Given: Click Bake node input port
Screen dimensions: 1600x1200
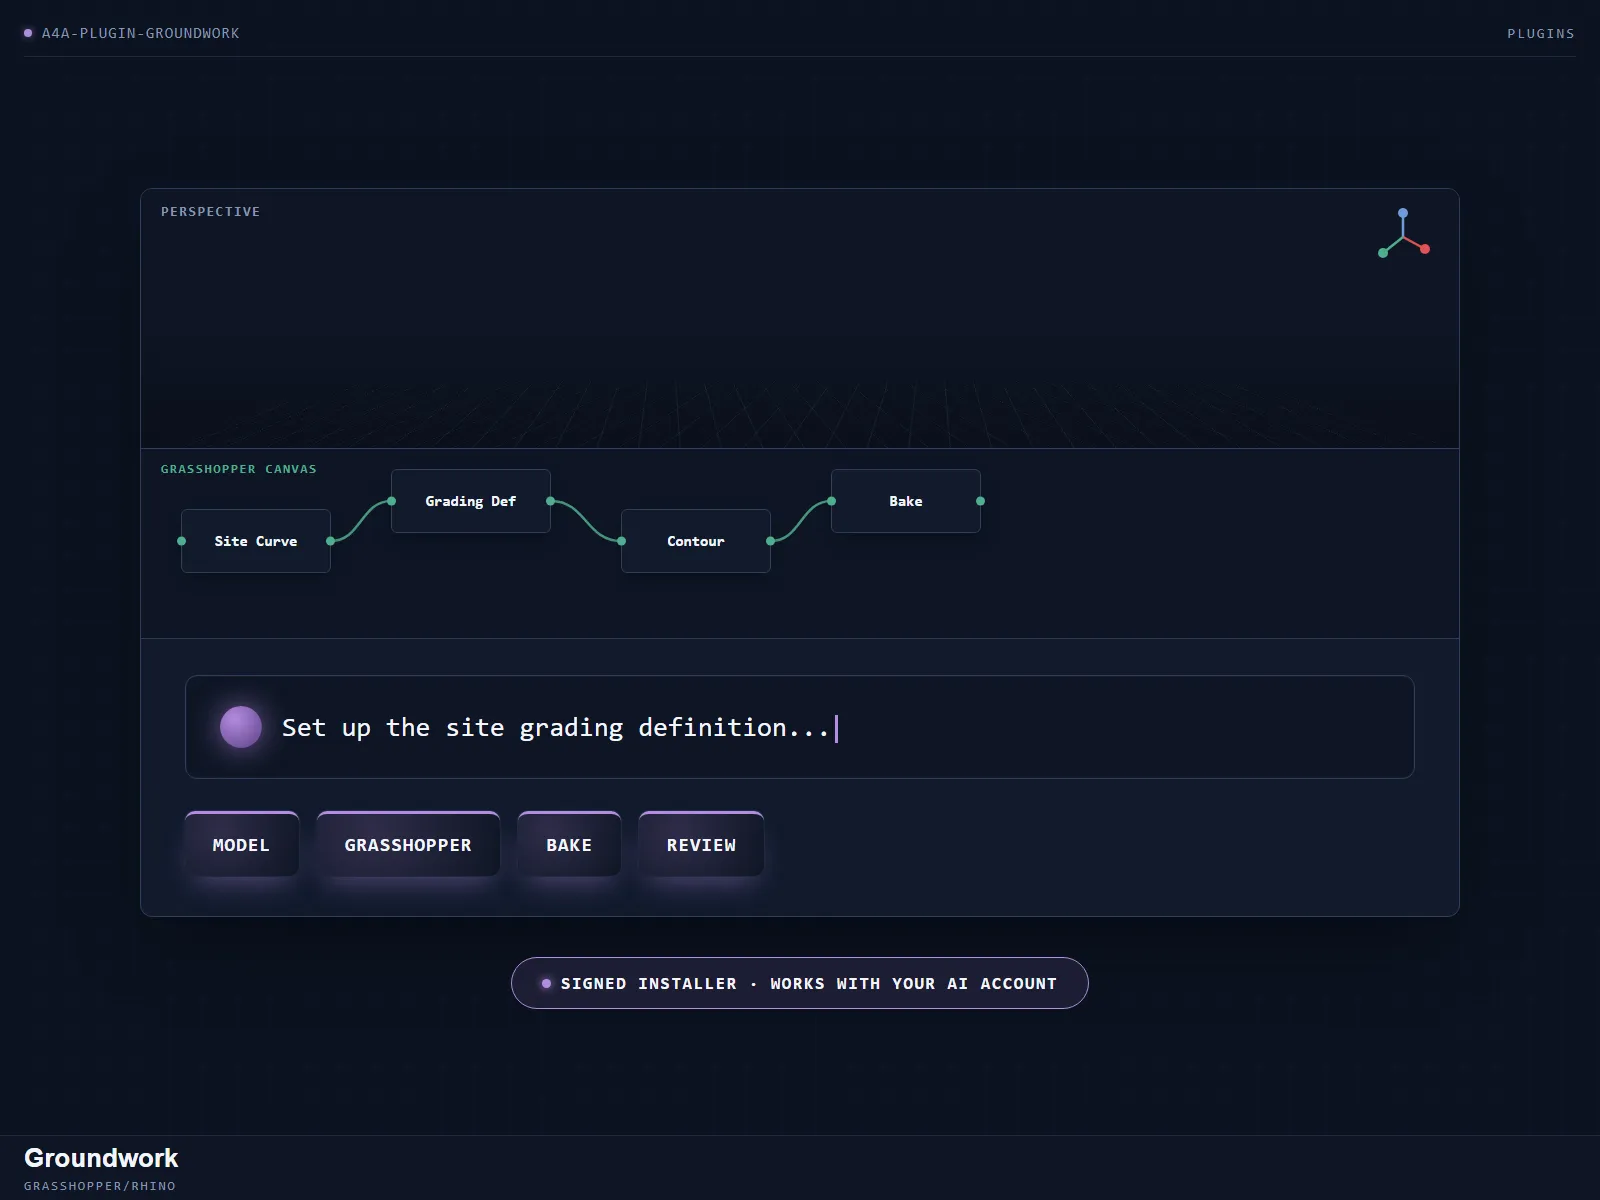Looking at the screenshot, I should pyautogui.click(x=831, y=501).
